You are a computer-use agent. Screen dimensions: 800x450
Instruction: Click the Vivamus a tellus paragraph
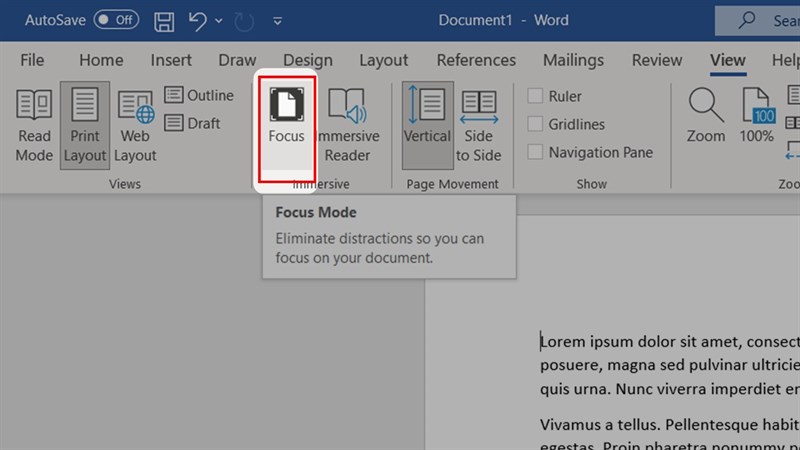pos(670,434)
